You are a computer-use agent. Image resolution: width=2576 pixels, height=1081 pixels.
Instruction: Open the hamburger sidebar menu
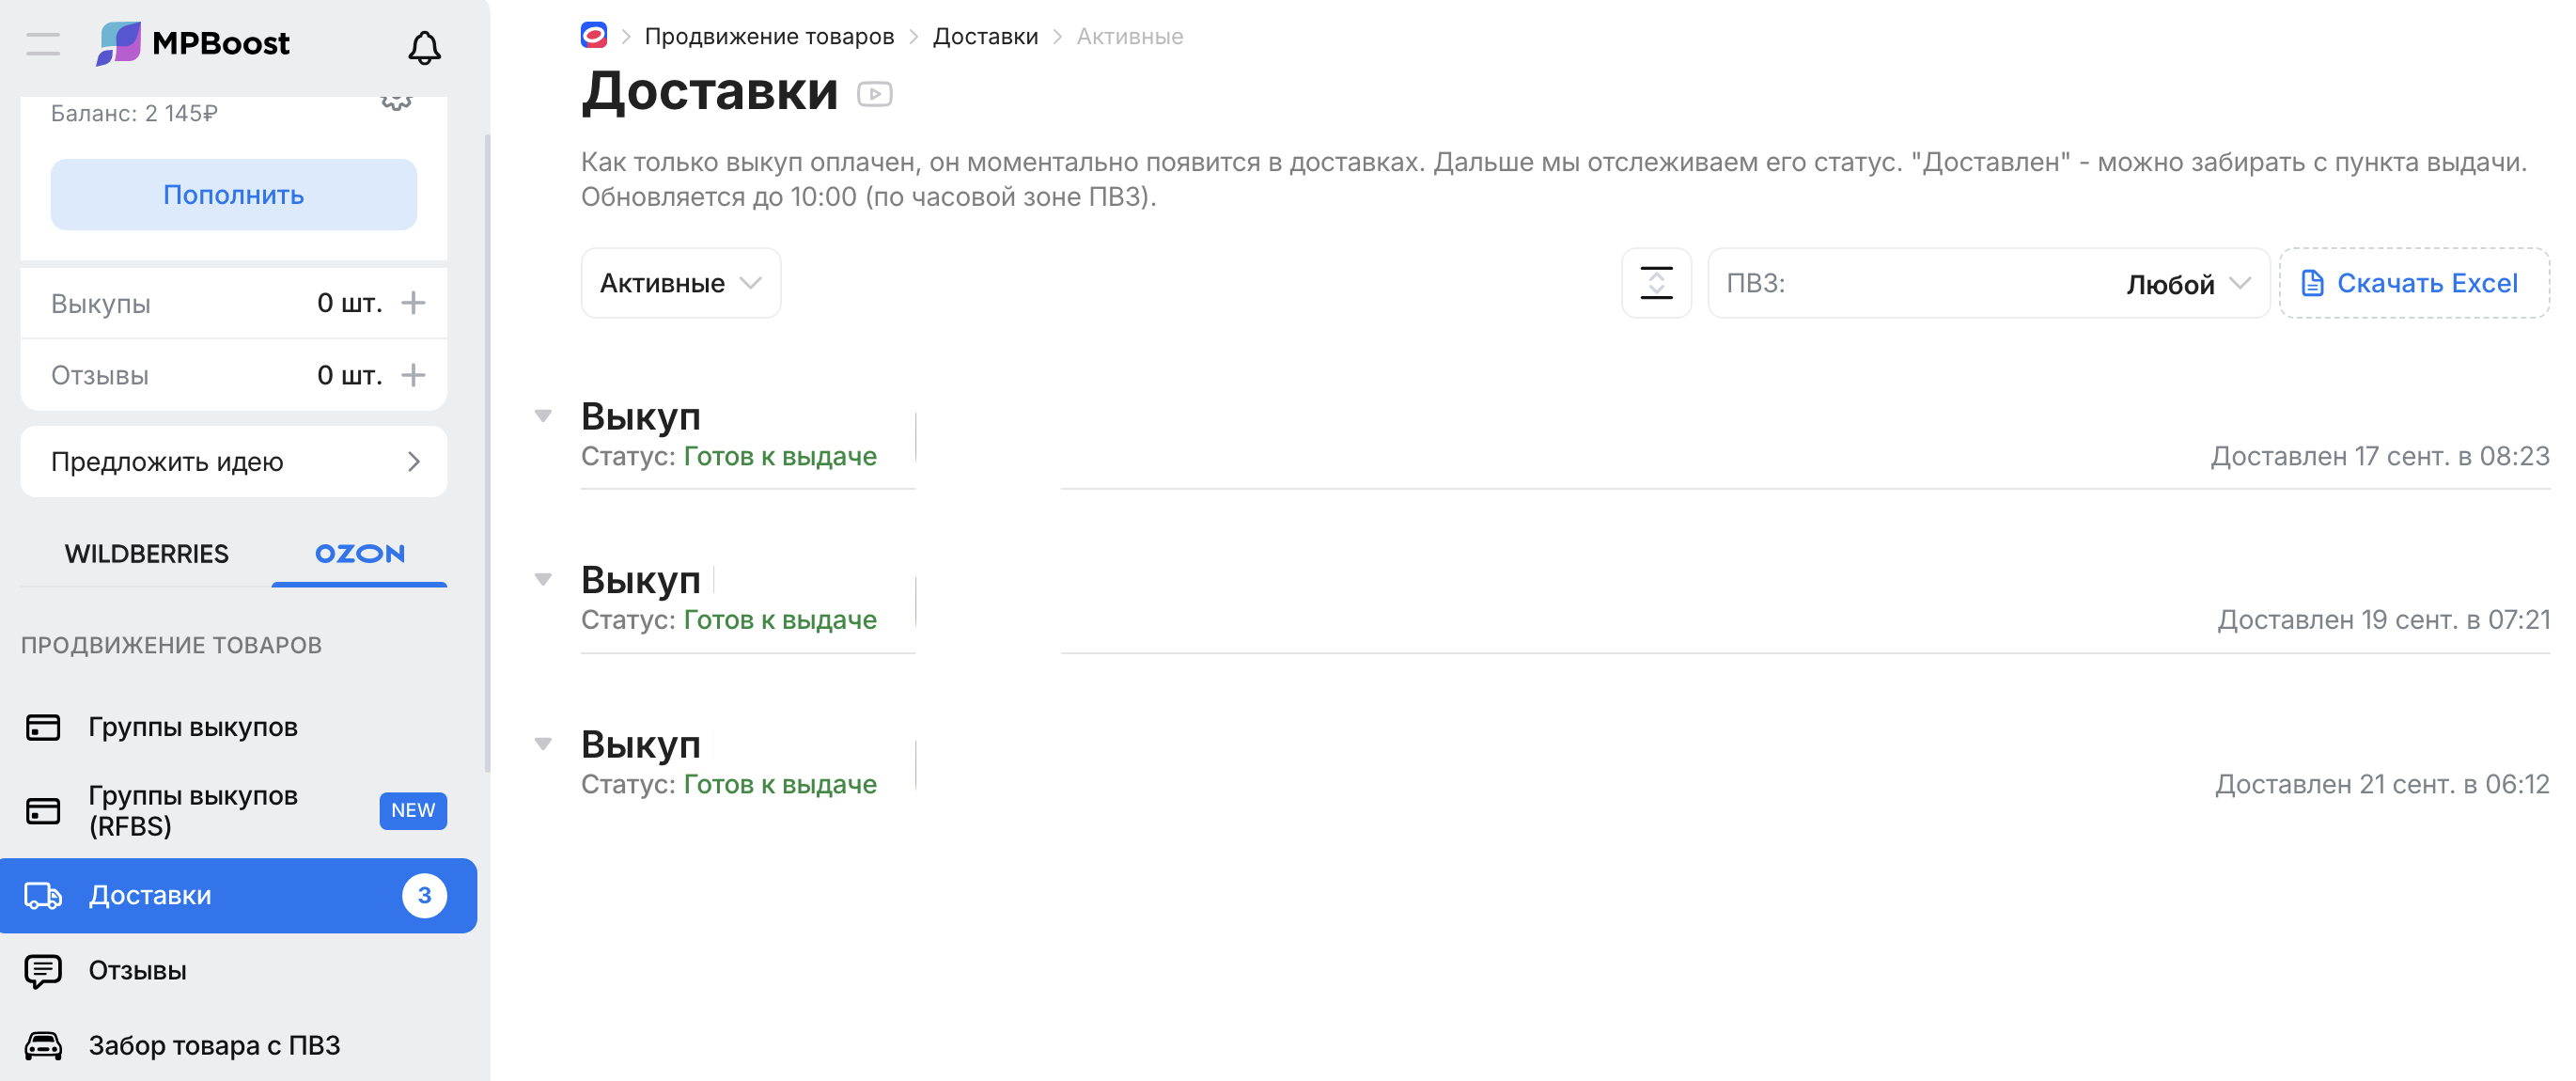point(43,44)
